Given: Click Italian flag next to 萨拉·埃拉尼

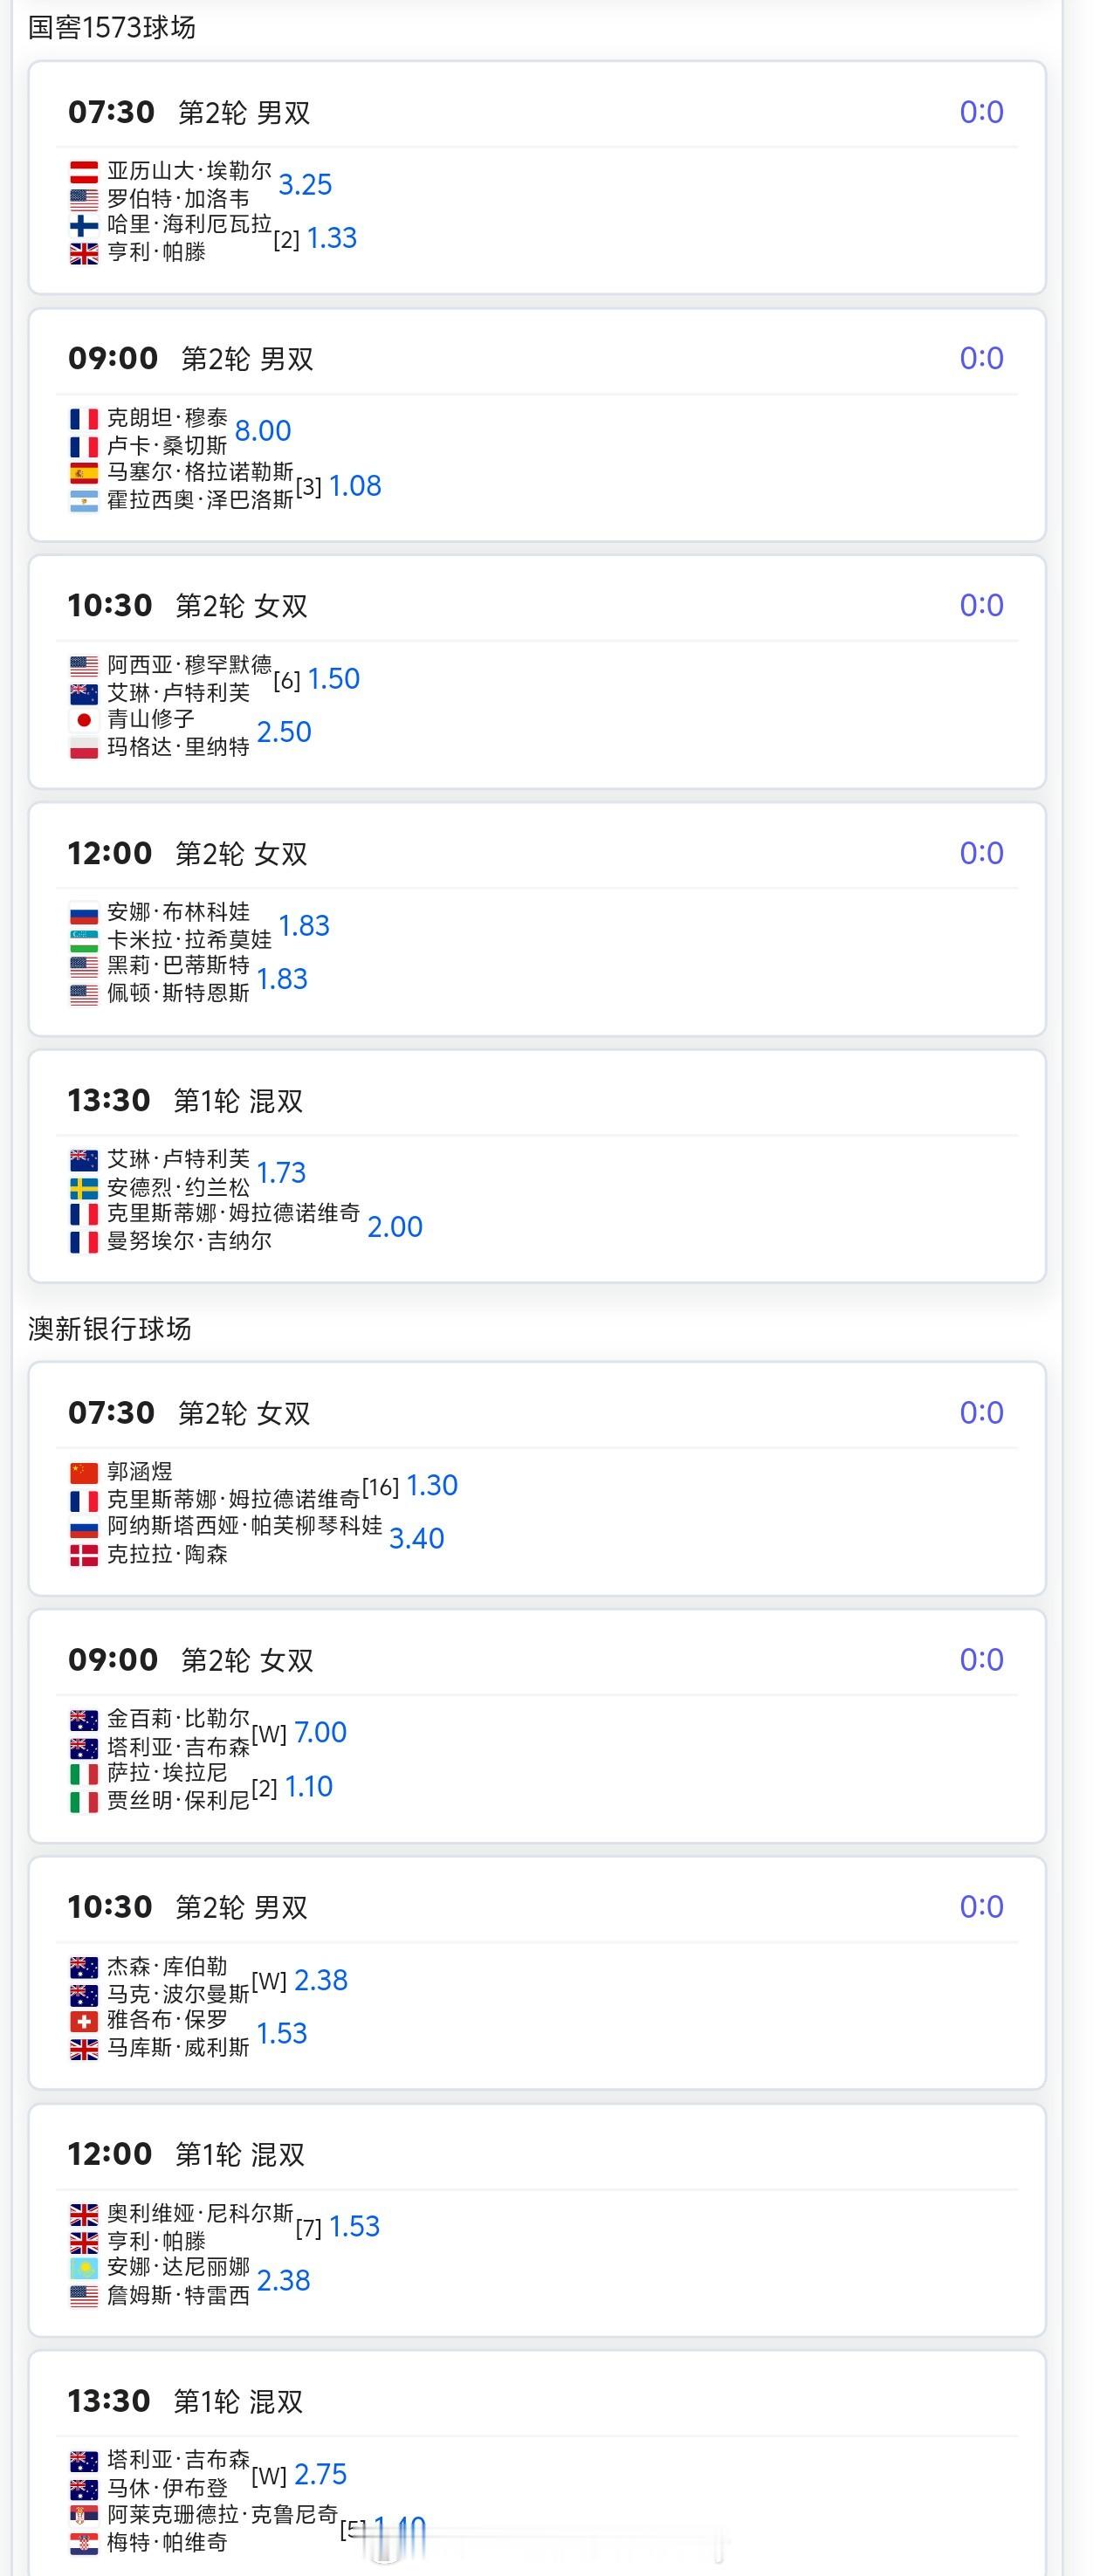Looking at the screenshot, I should point(84,1774).
